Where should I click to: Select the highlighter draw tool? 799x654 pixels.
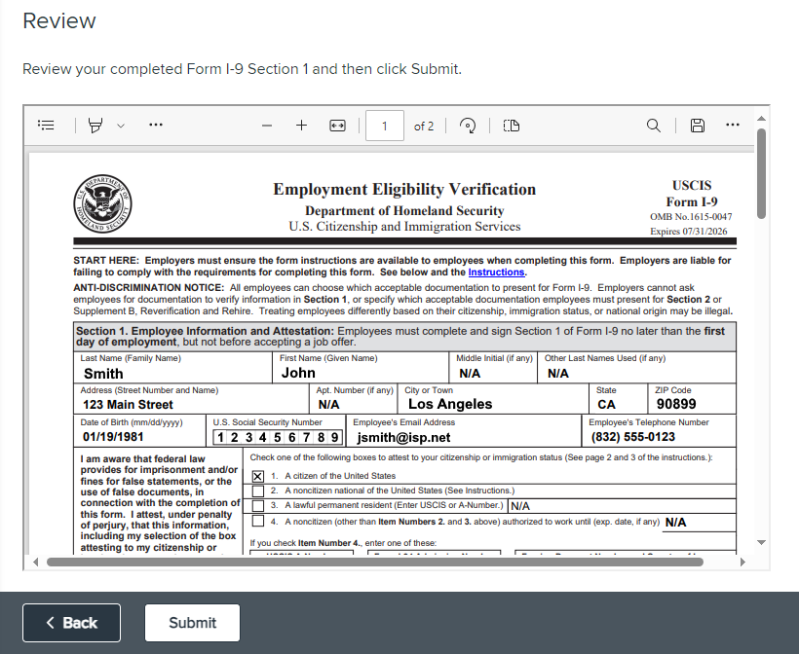tap(95, 125)
